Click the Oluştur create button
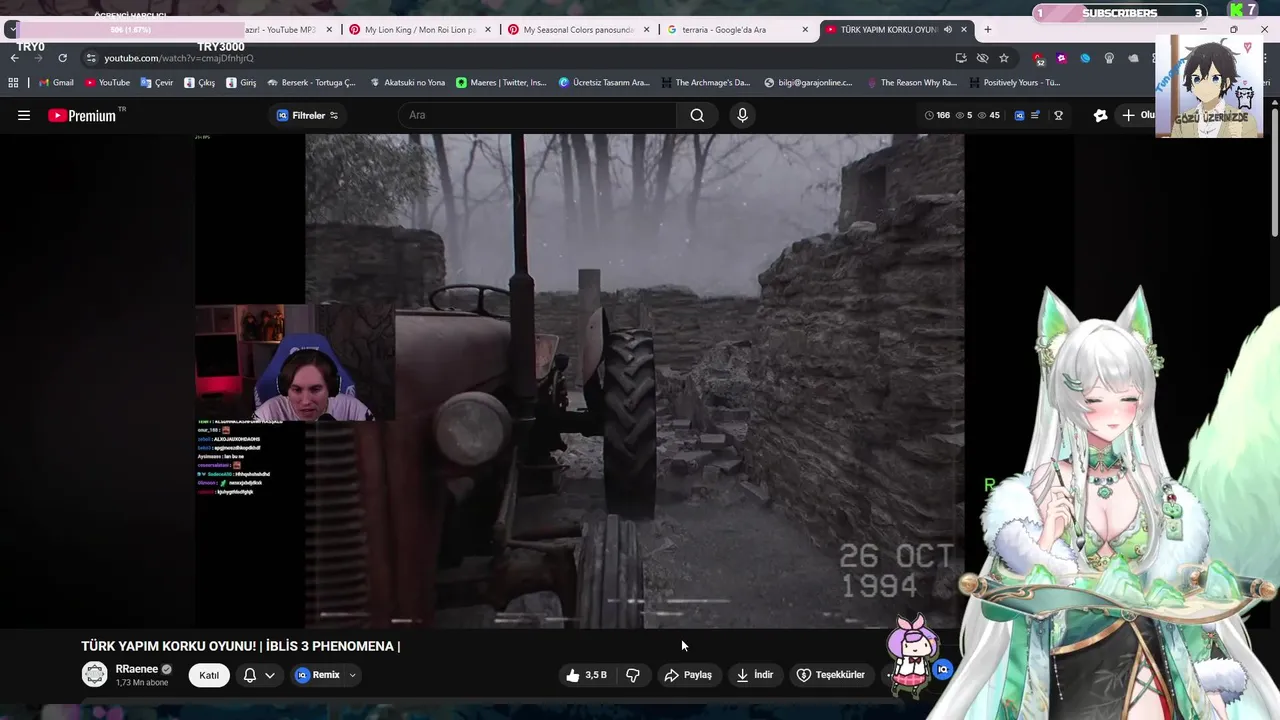Image resolution: width=1280 pixels, height=720 pixels. pos(1137,116)
